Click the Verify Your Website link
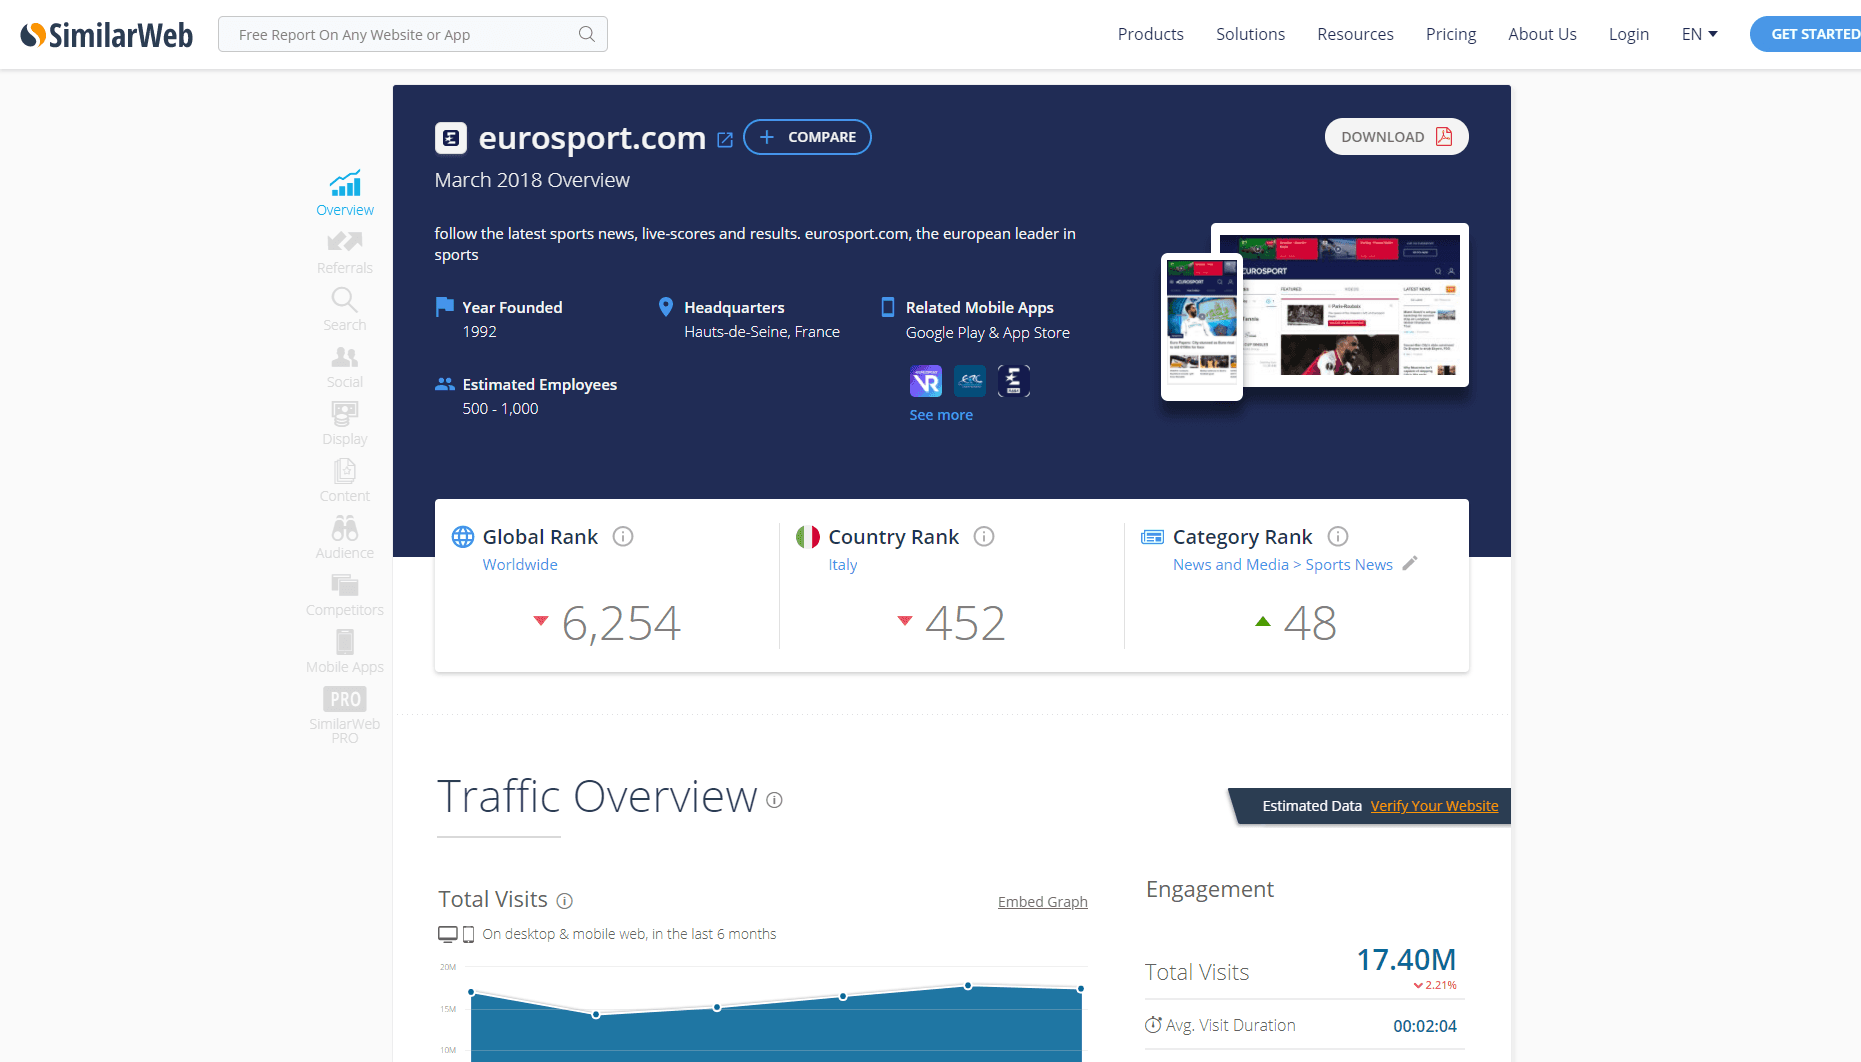 [1434, 805]
